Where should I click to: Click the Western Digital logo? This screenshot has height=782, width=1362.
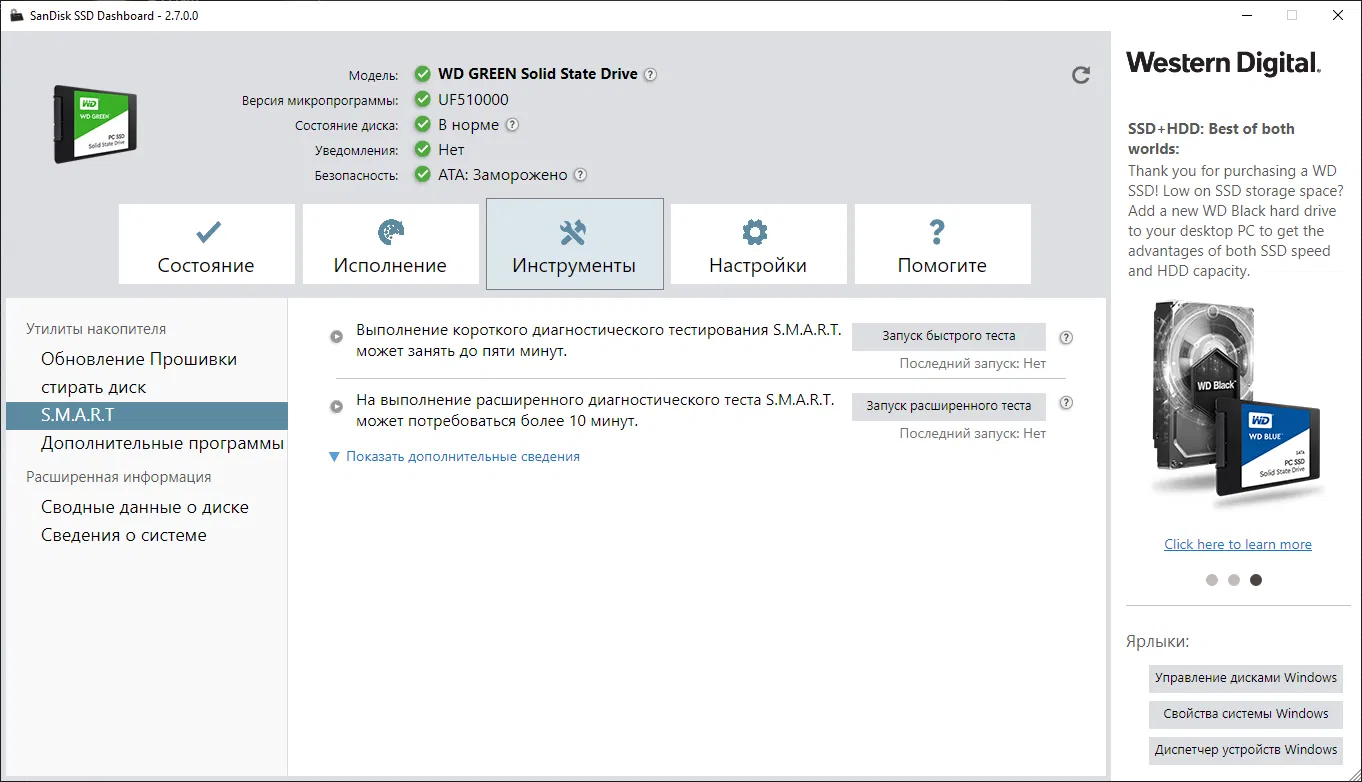(x=1223, y=64)
